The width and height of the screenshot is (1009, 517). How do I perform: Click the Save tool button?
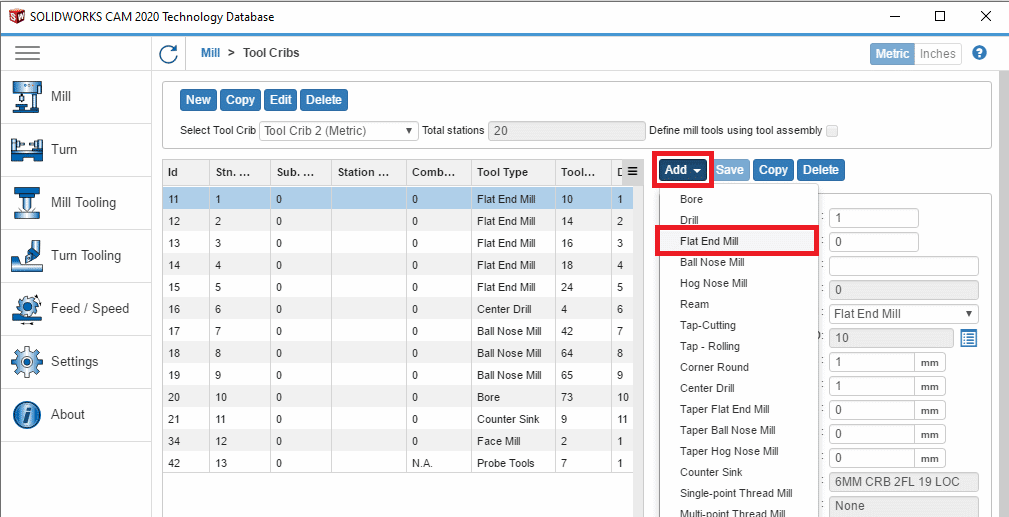(x=729, y=170)
